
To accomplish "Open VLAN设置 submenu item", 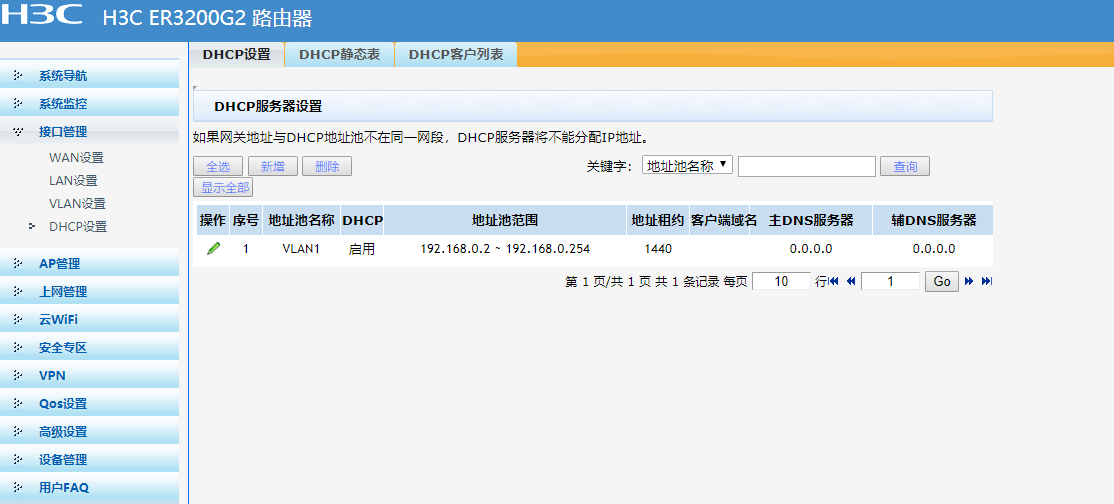I will [77, 204].
